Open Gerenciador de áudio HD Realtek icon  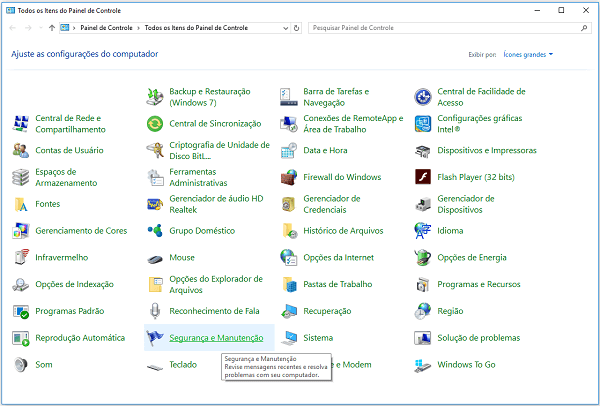click(155, 204)
